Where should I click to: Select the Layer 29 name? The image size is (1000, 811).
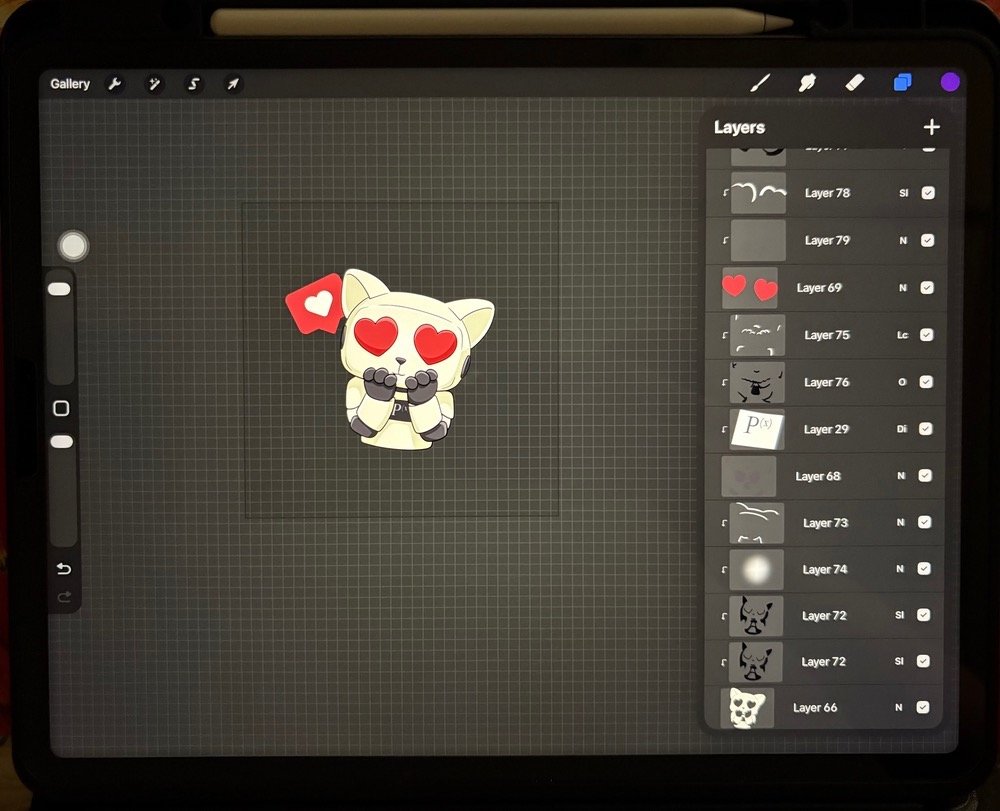point(826,429)
